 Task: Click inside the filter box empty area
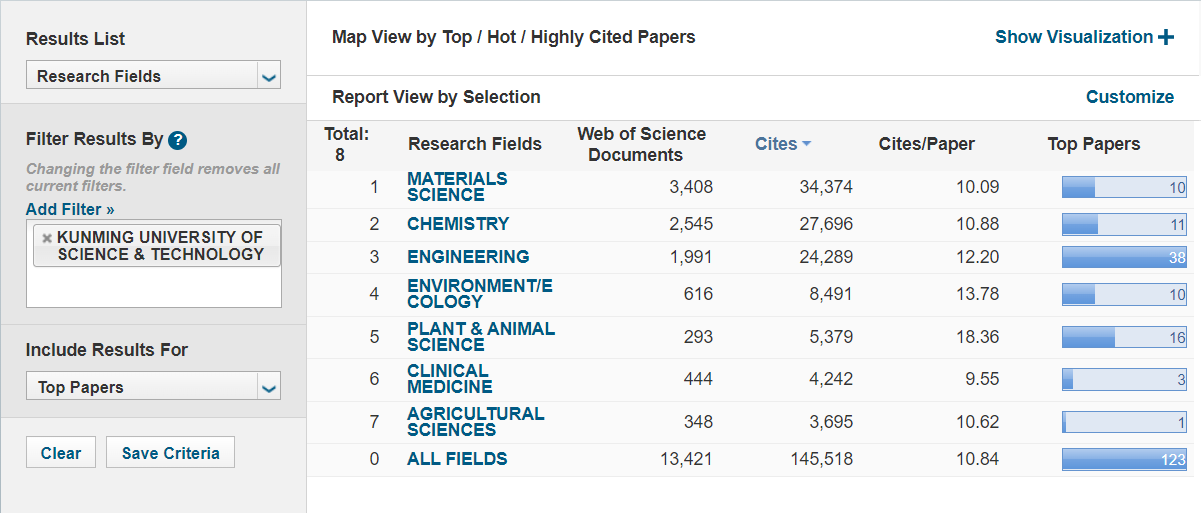coord(153,288)
